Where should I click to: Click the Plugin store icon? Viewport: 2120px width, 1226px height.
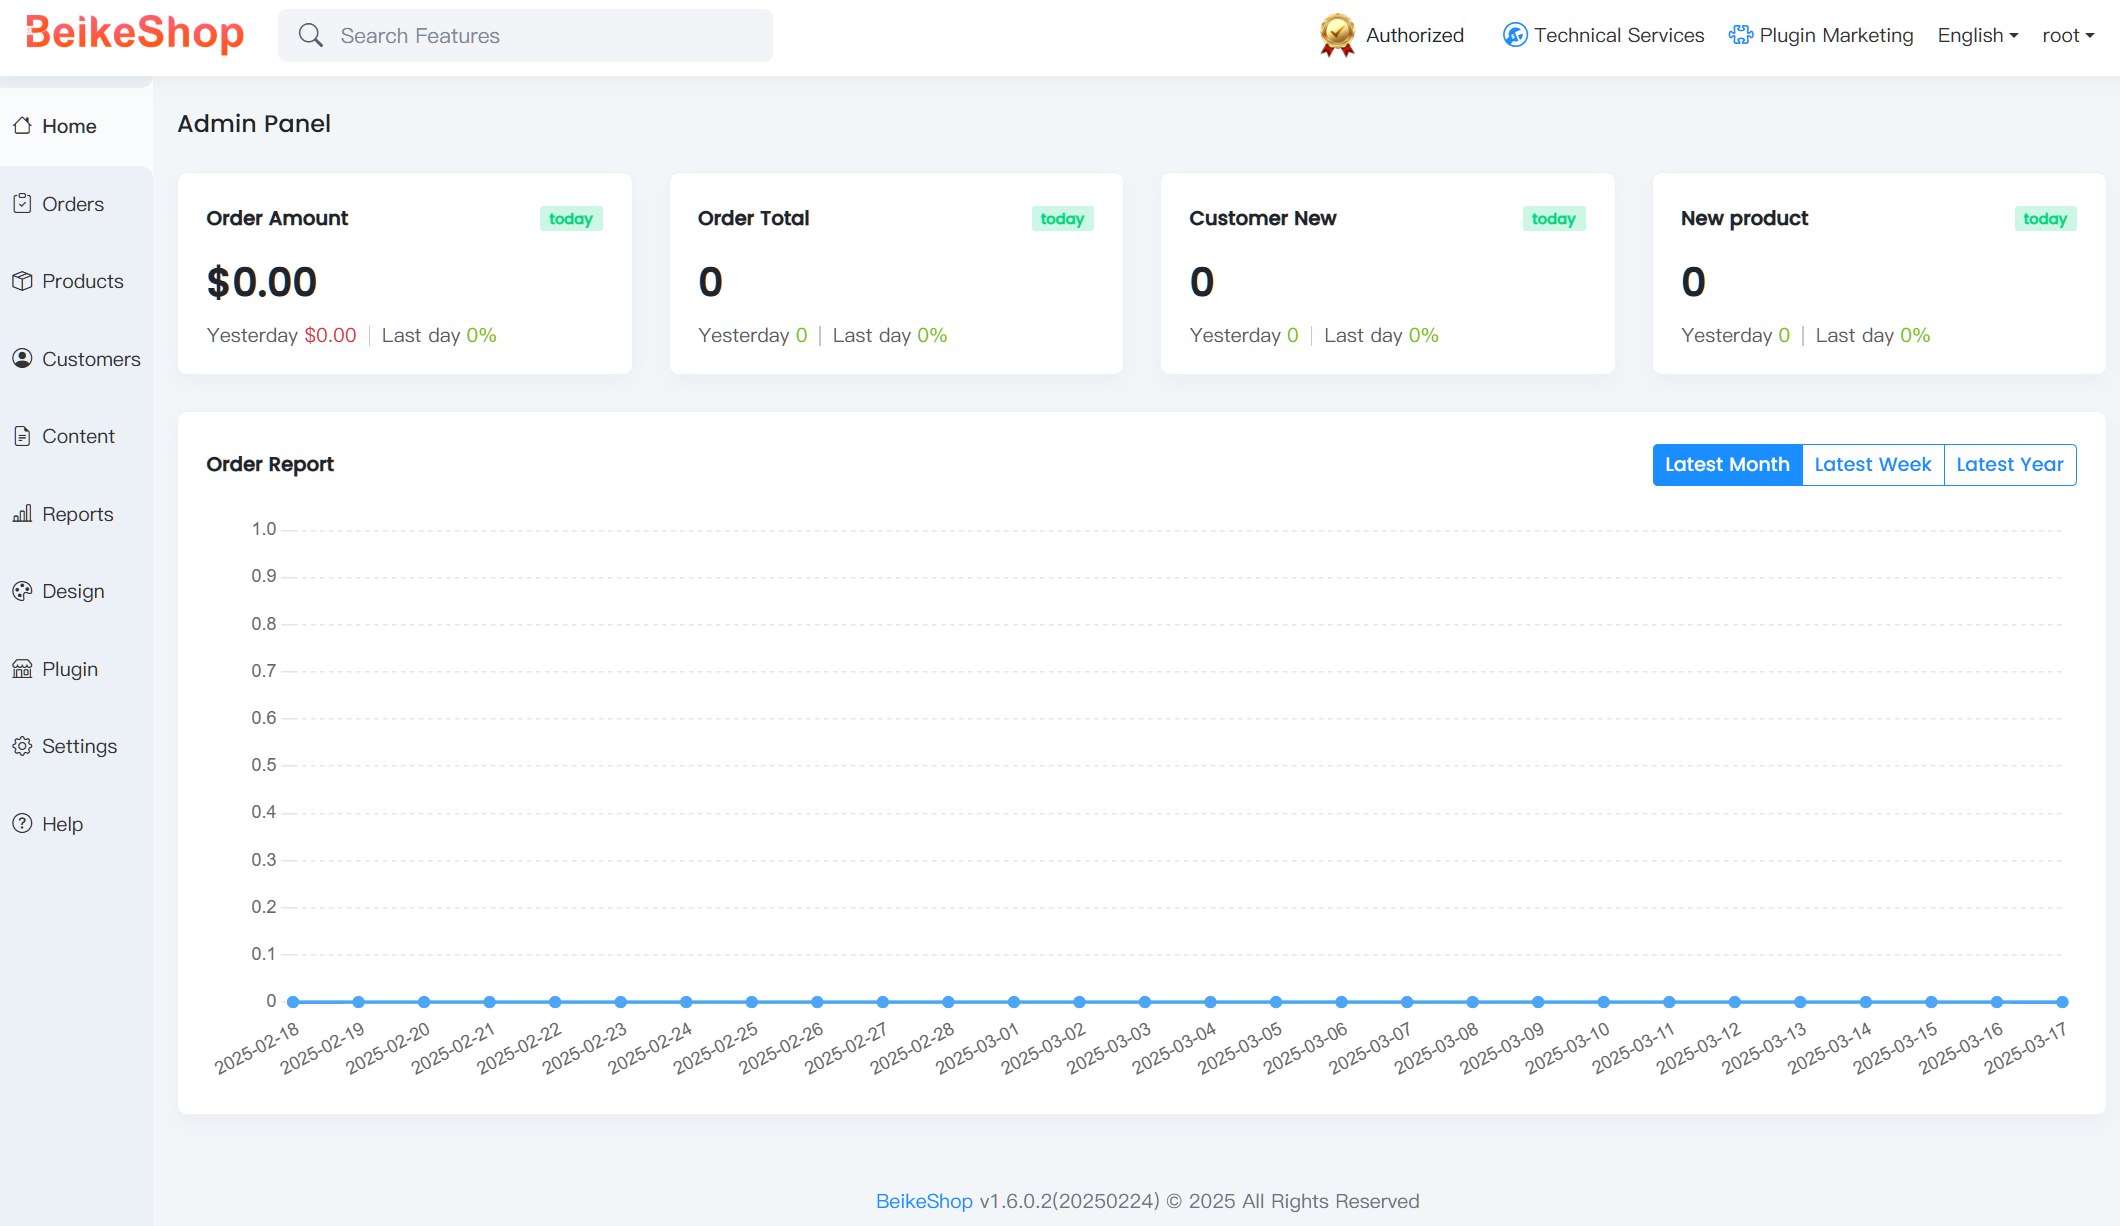coord(22,669)
